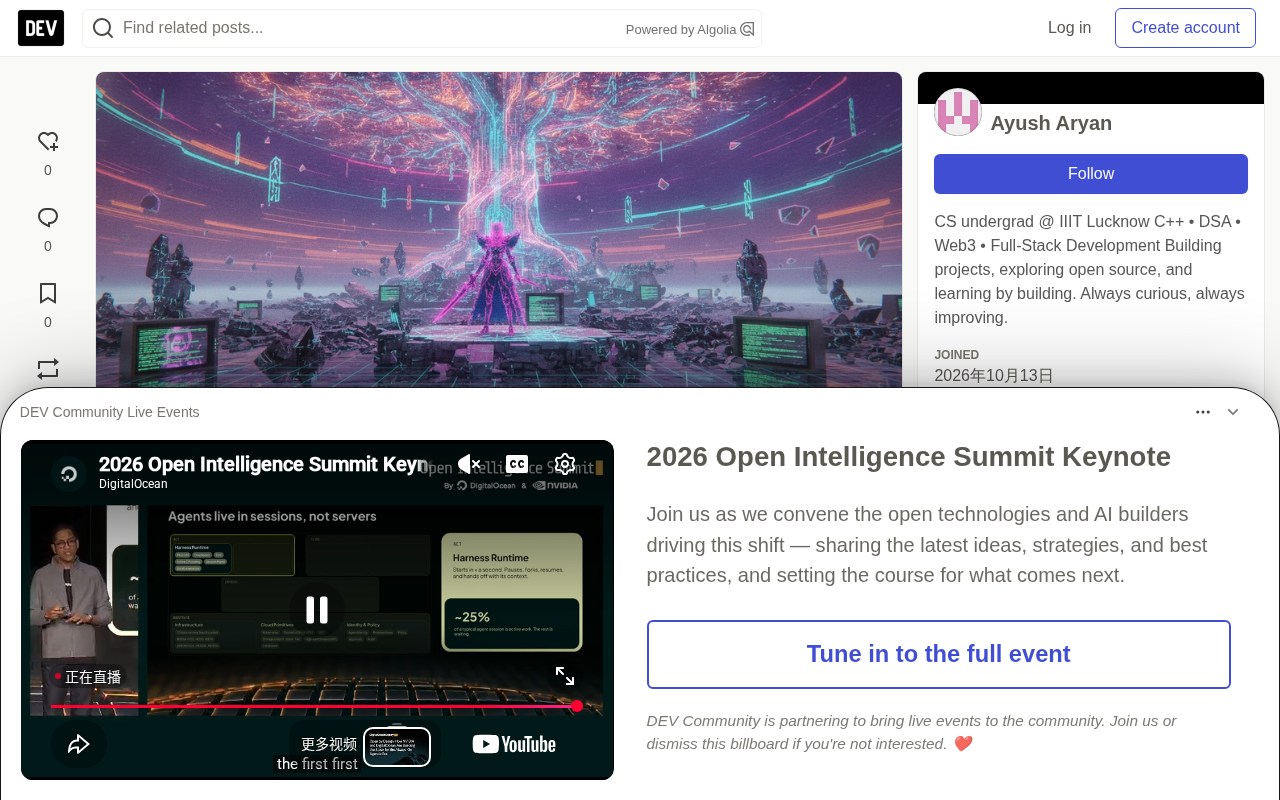Open the Ayush Aryan profile name link

(x=1051, y=123)
